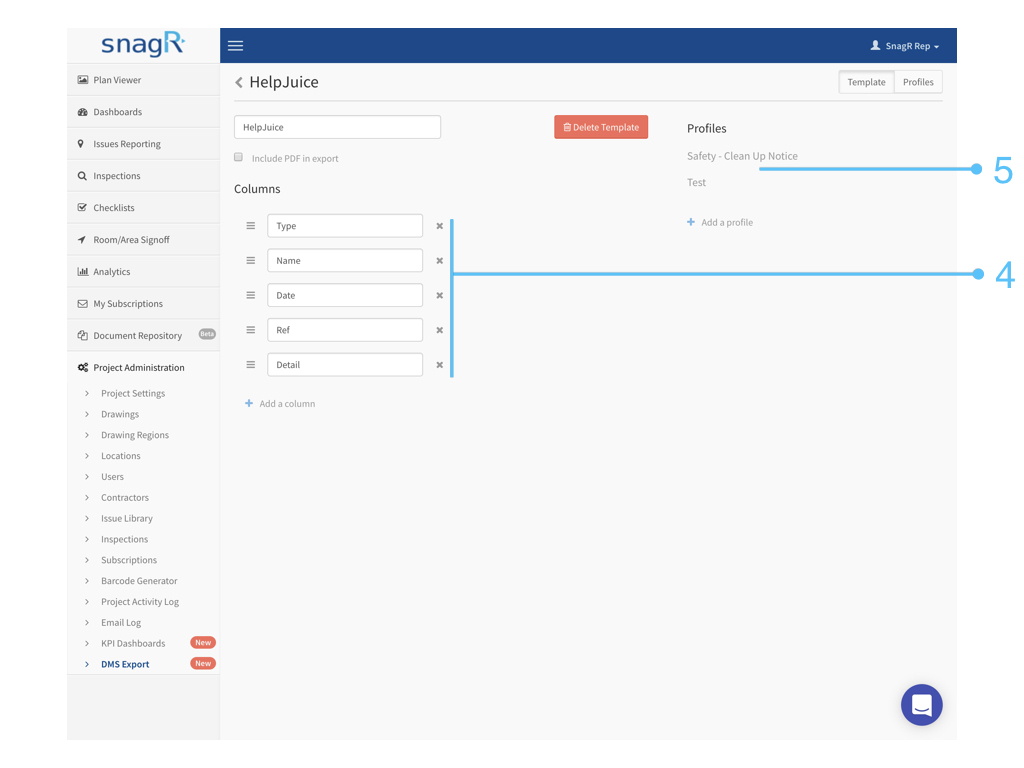Remove the Ref column with its X
Viewport: 1024px width, 768px height.
pos(440,330)
